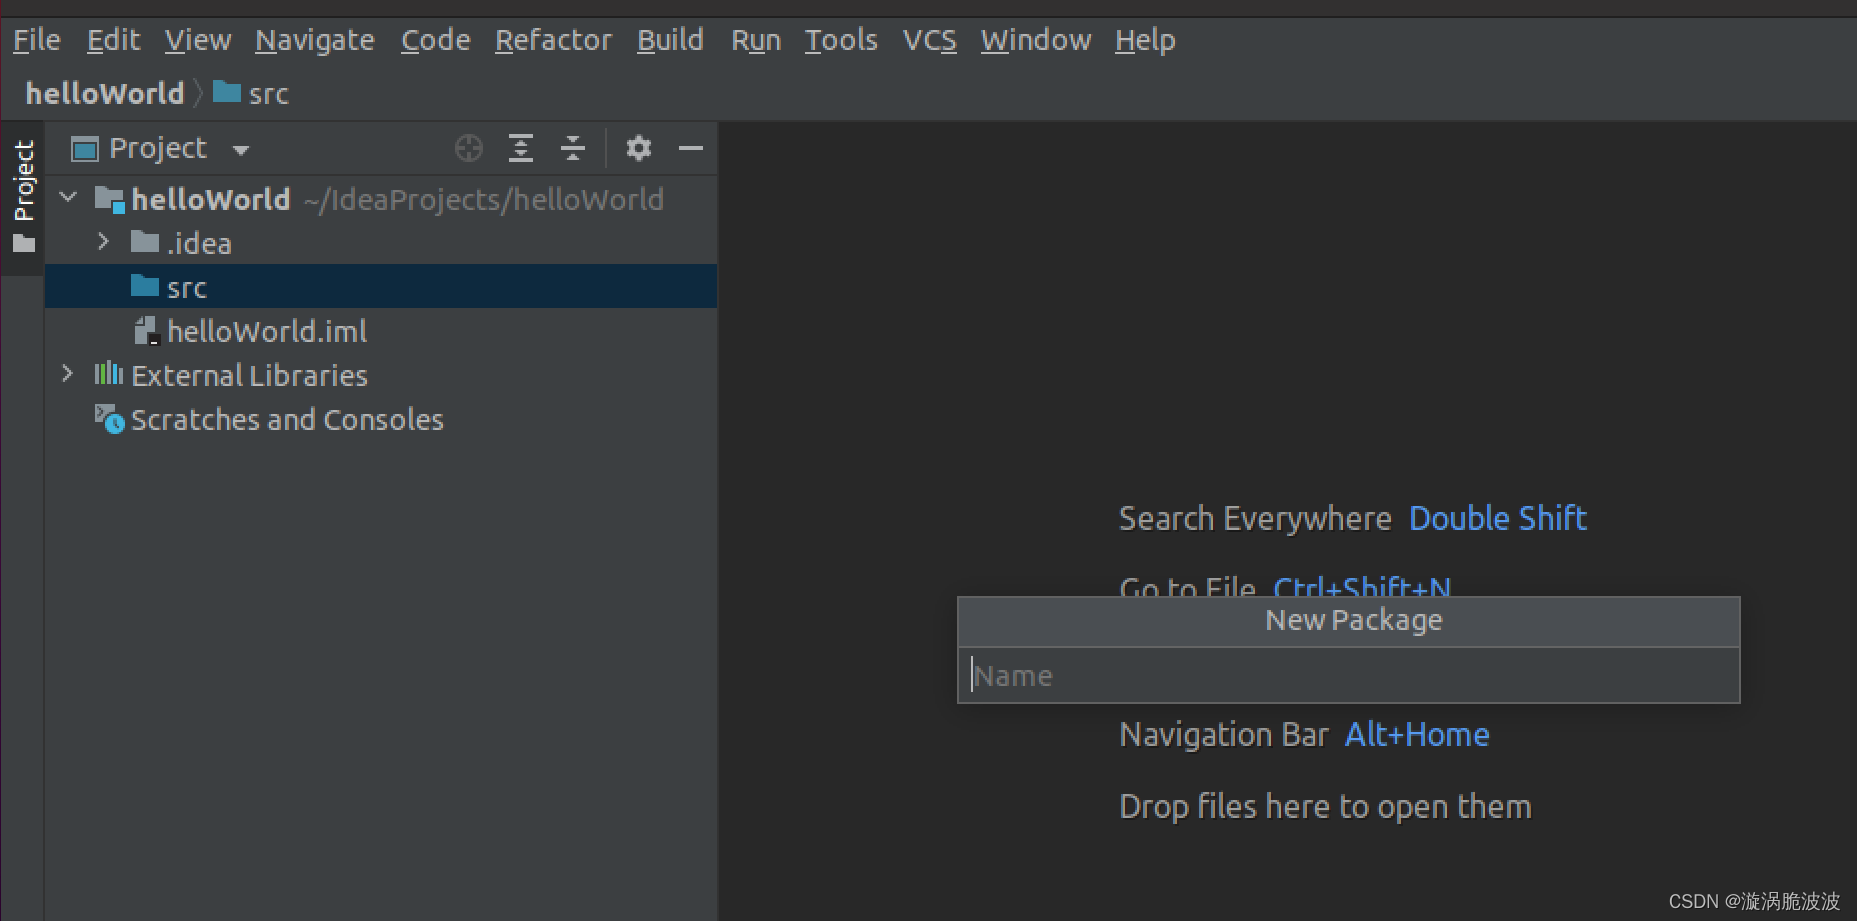Open the Project view dropdown arrow
Screen dimensions: 1857x921
coord(241,150)
